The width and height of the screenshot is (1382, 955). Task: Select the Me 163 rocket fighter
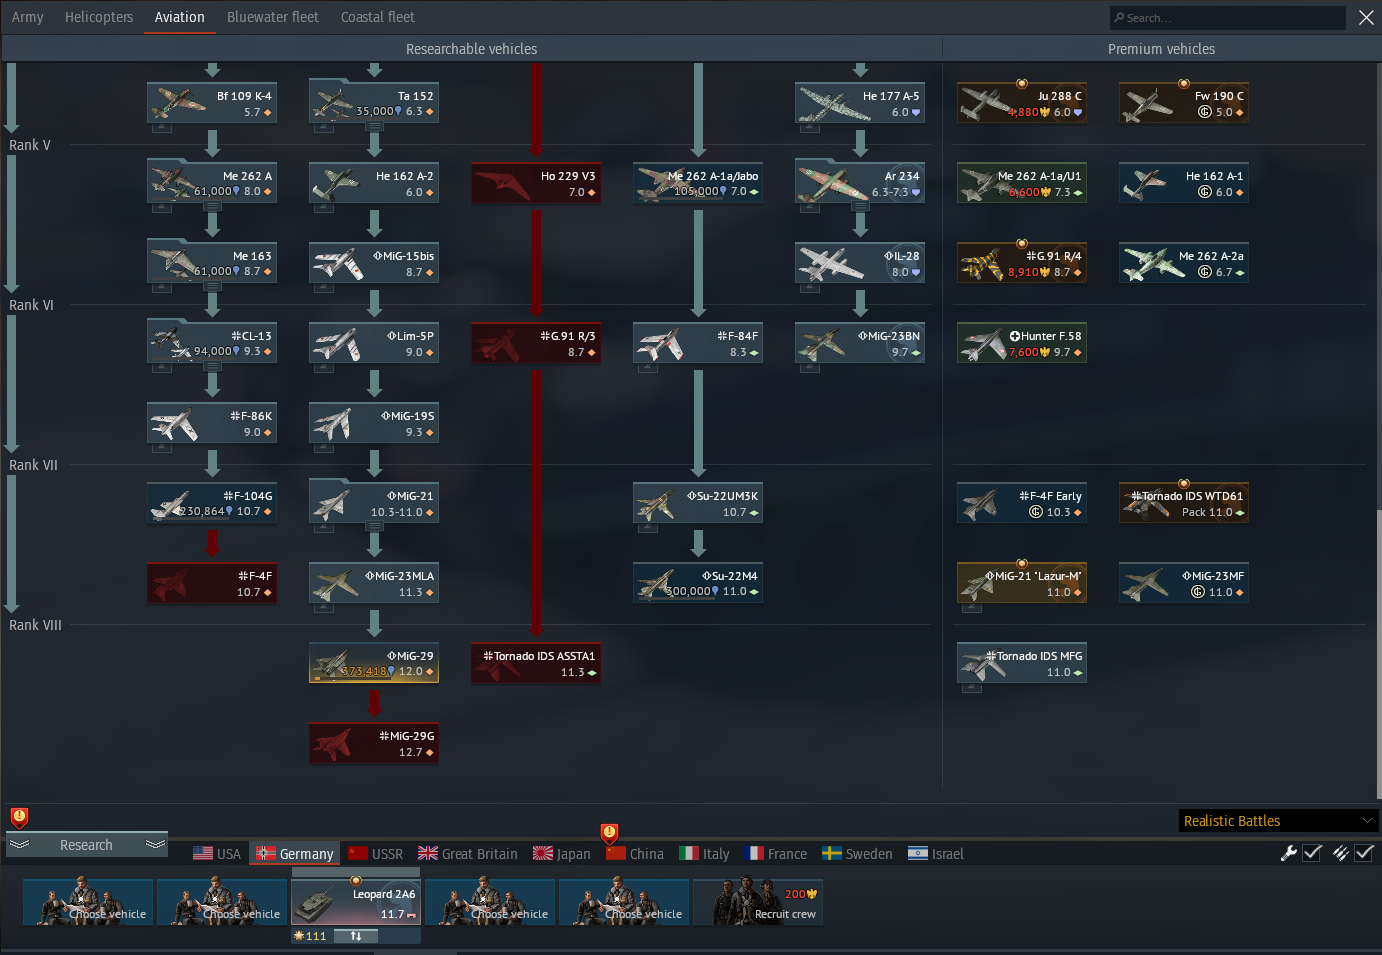coord(212,263)
